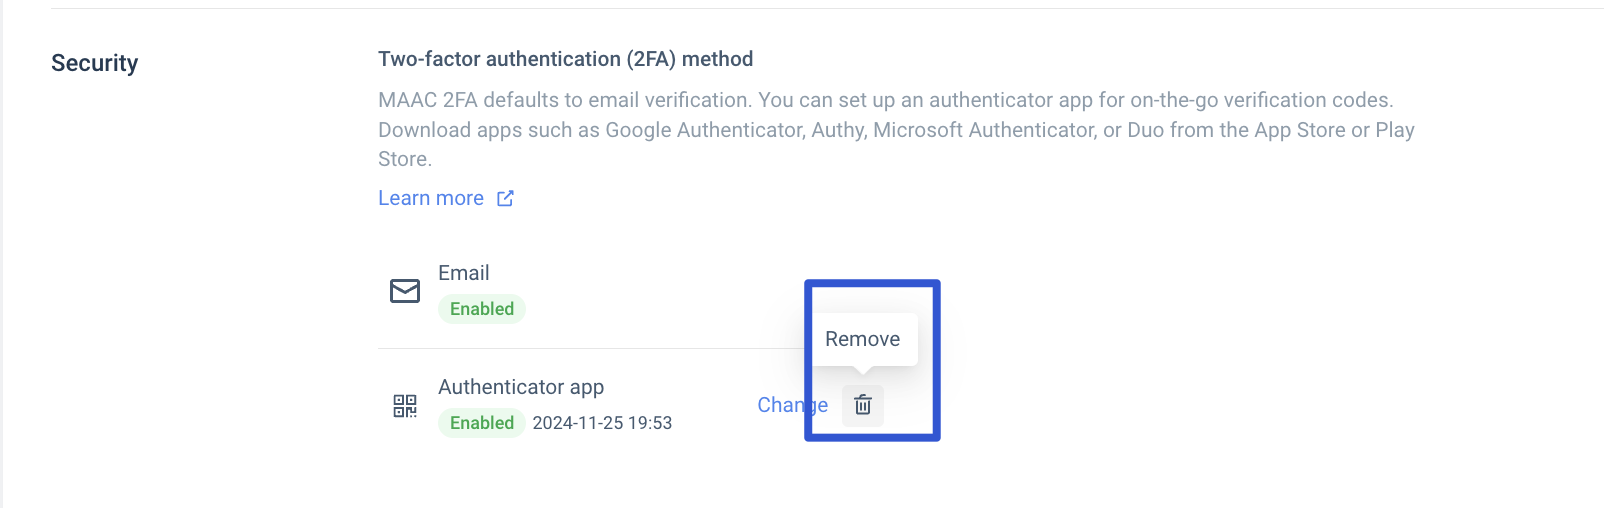Click the QR code icon
Image resolution: width=1604 pixels, height=508 pixels.
pos(405,406)
